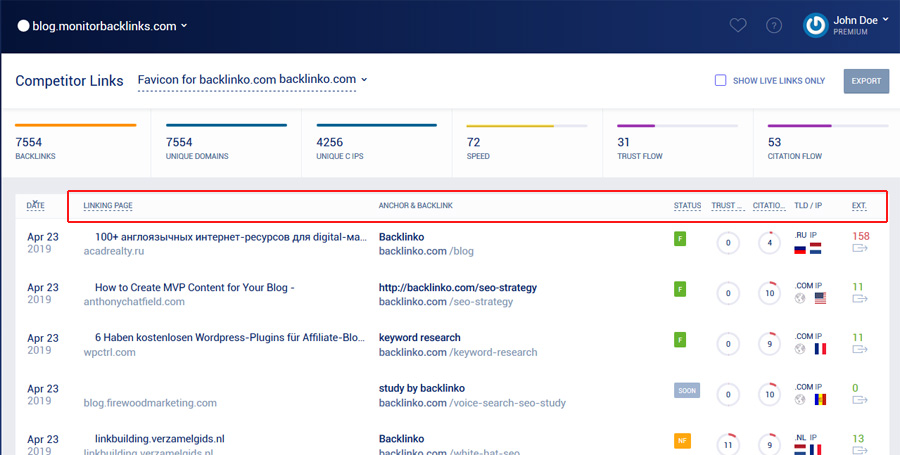Click the orange NF status icon
The height and width of the screenshot is (455, 900).
click(682, 441)
